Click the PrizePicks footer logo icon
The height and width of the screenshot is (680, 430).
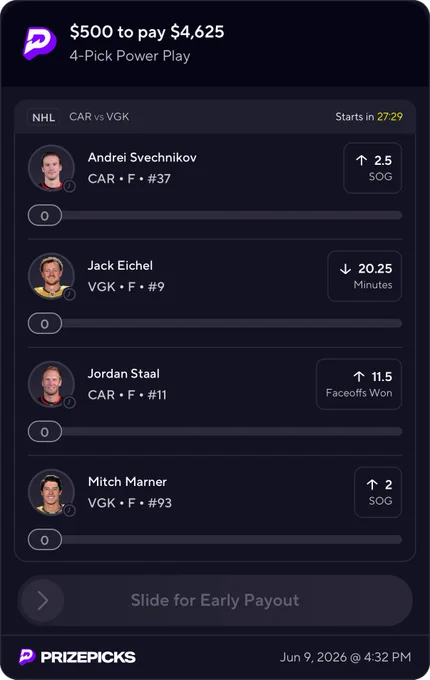(x=27, y=657)
